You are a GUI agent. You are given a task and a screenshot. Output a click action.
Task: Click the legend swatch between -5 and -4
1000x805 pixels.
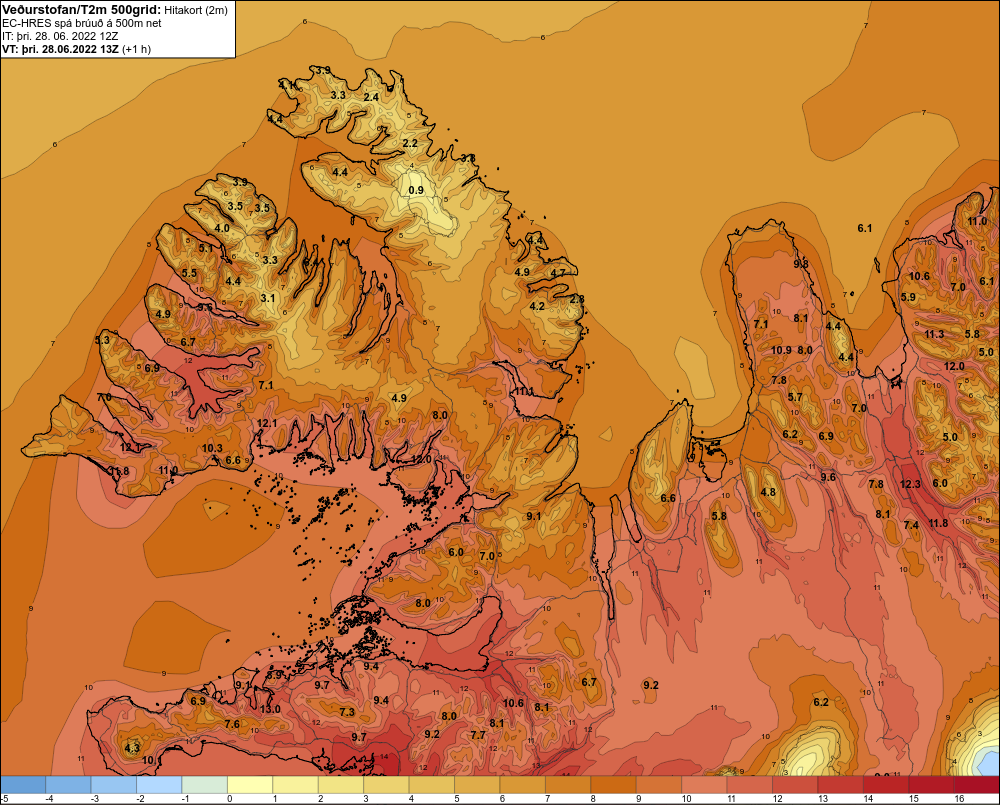(x=23, y=784)
